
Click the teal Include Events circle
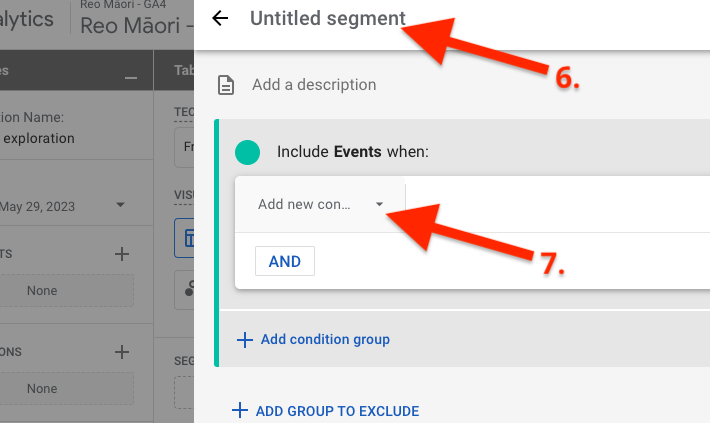pos(247,152)
